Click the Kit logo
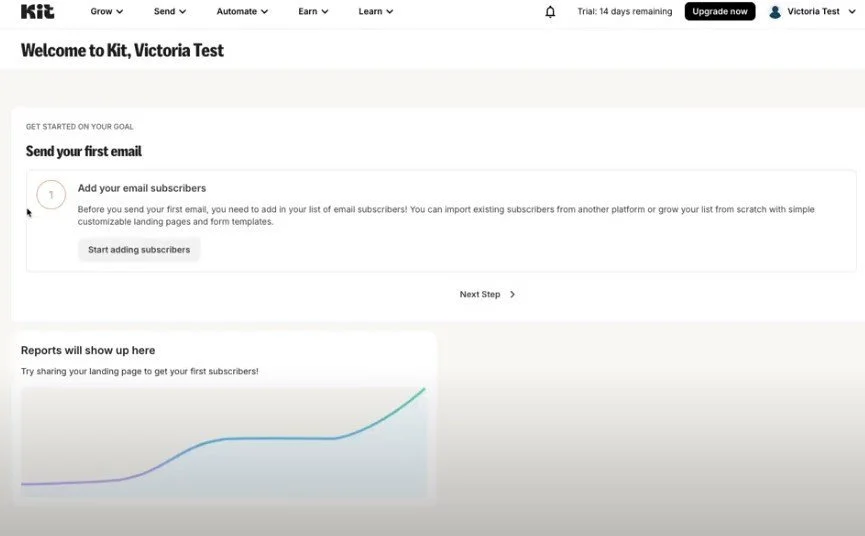The width and height of the screenshot is (865, 536). click(x=38, y=12)
